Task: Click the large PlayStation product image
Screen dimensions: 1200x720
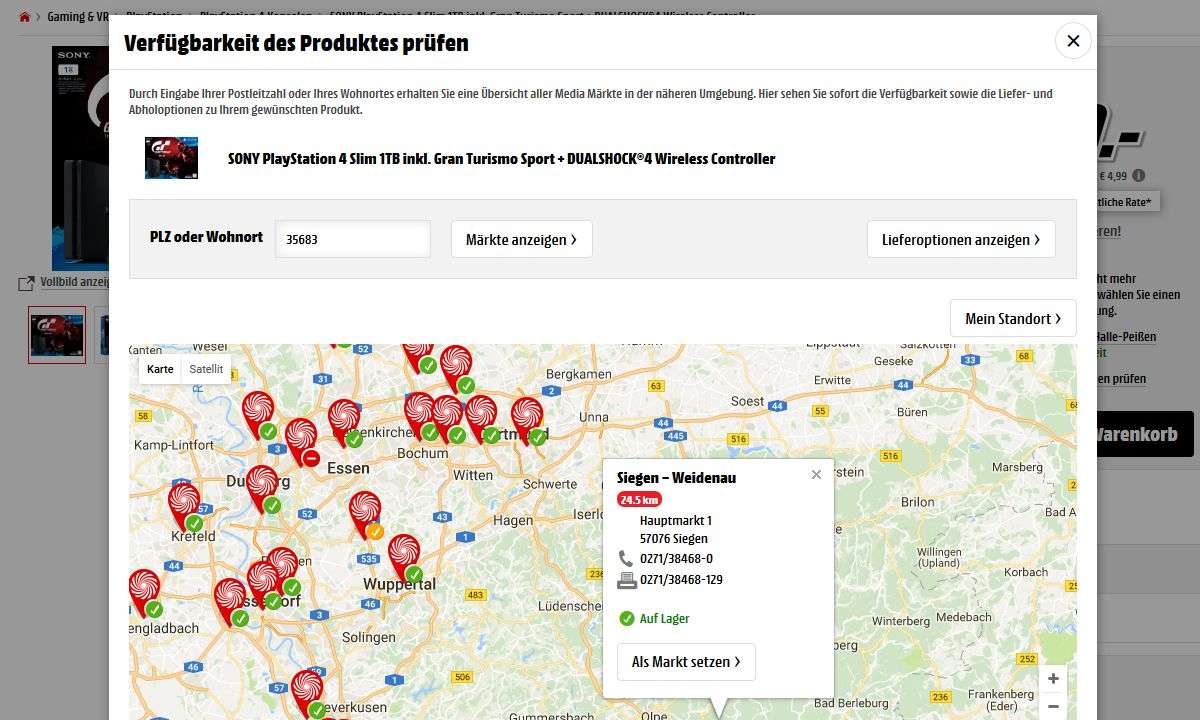Action: (80, 158)
